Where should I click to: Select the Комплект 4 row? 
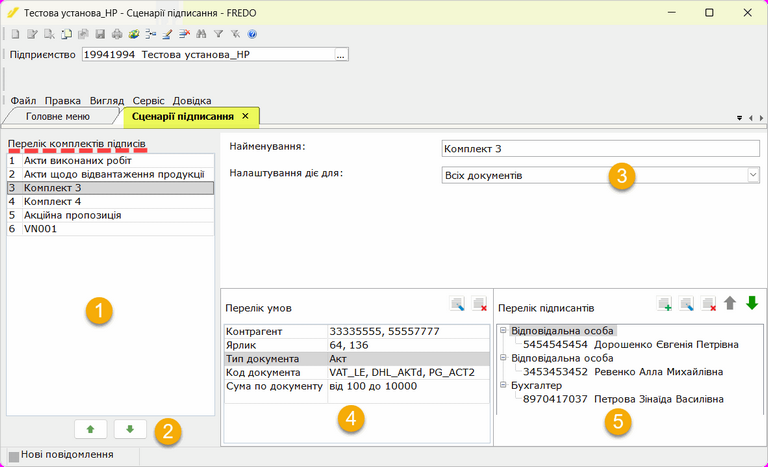coord(110,201)
